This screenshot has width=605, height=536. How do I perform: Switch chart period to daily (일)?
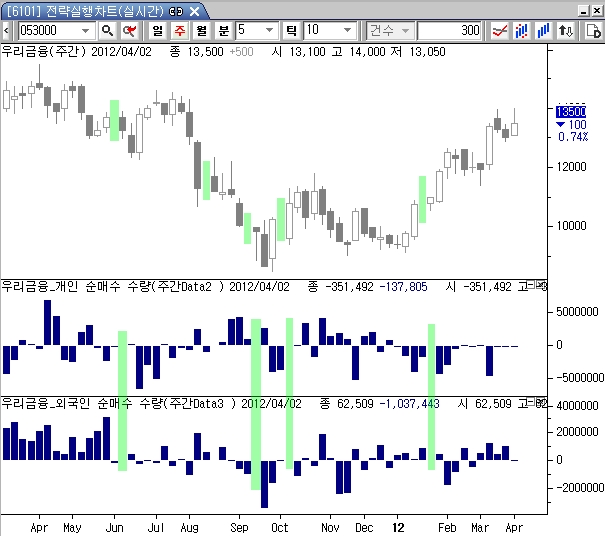coord(158,31)
